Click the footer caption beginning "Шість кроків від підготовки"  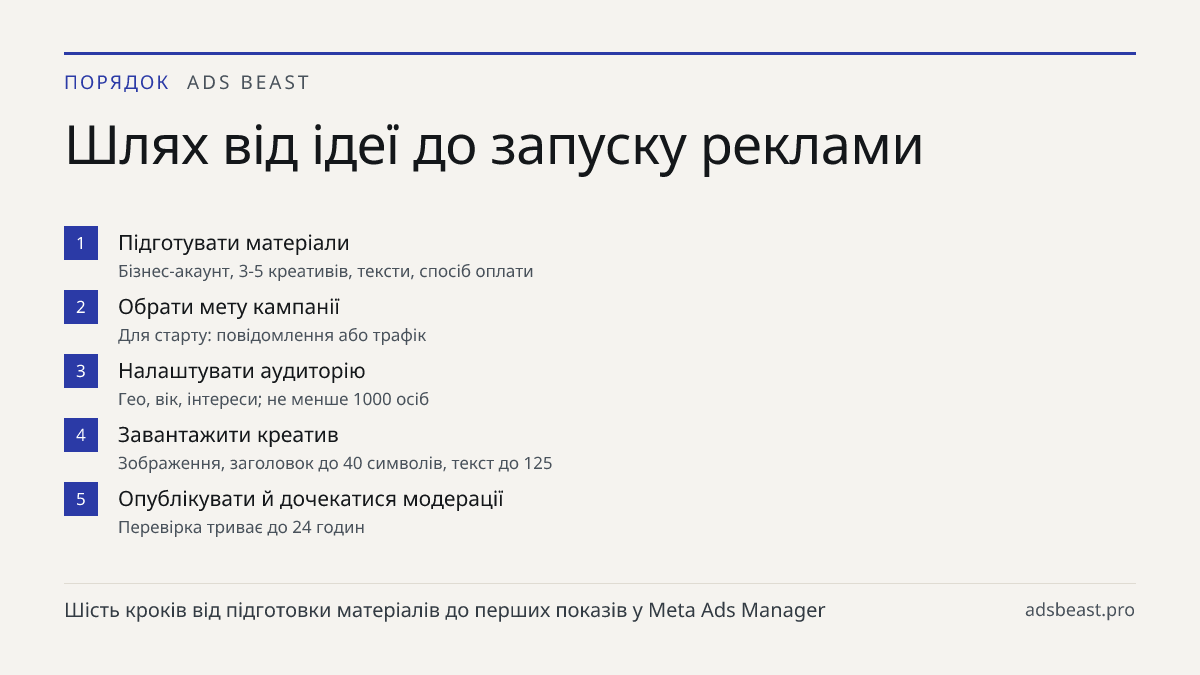coord(445,610)
